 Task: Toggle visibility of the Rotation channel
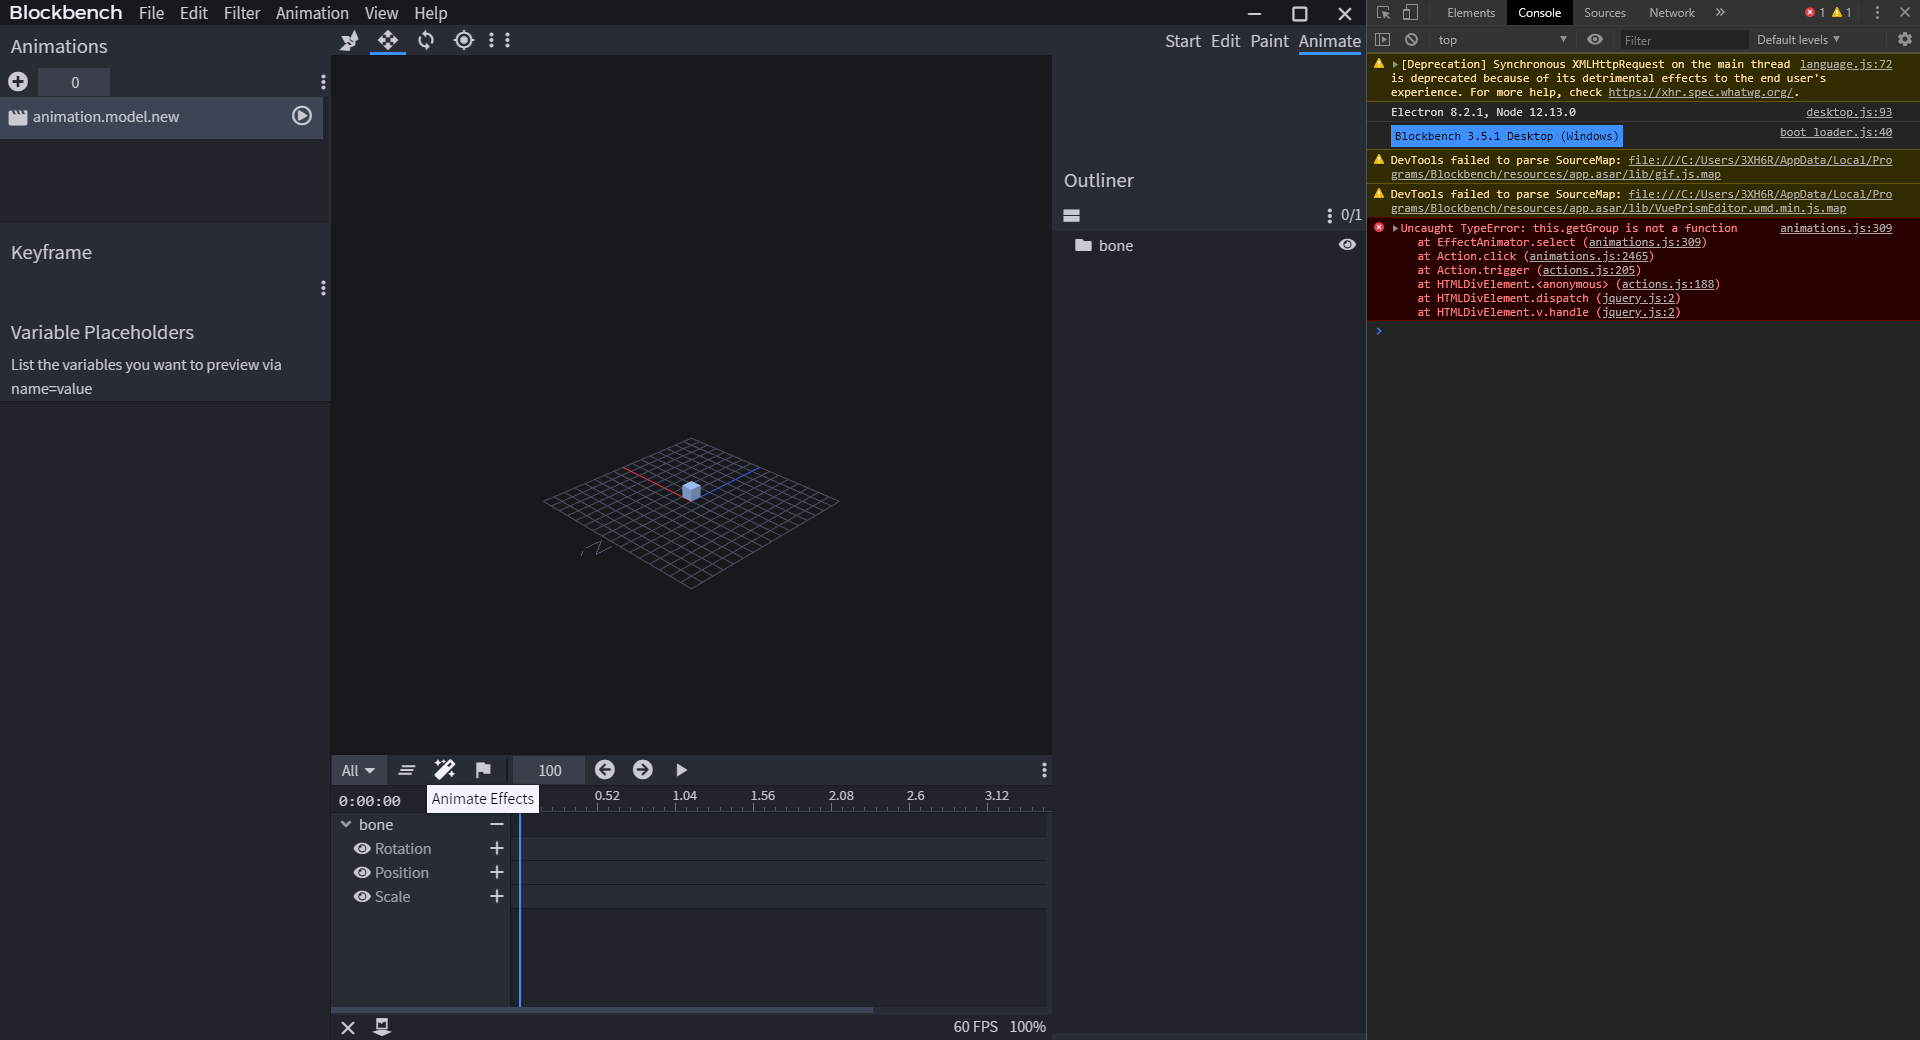coord(362,848)
